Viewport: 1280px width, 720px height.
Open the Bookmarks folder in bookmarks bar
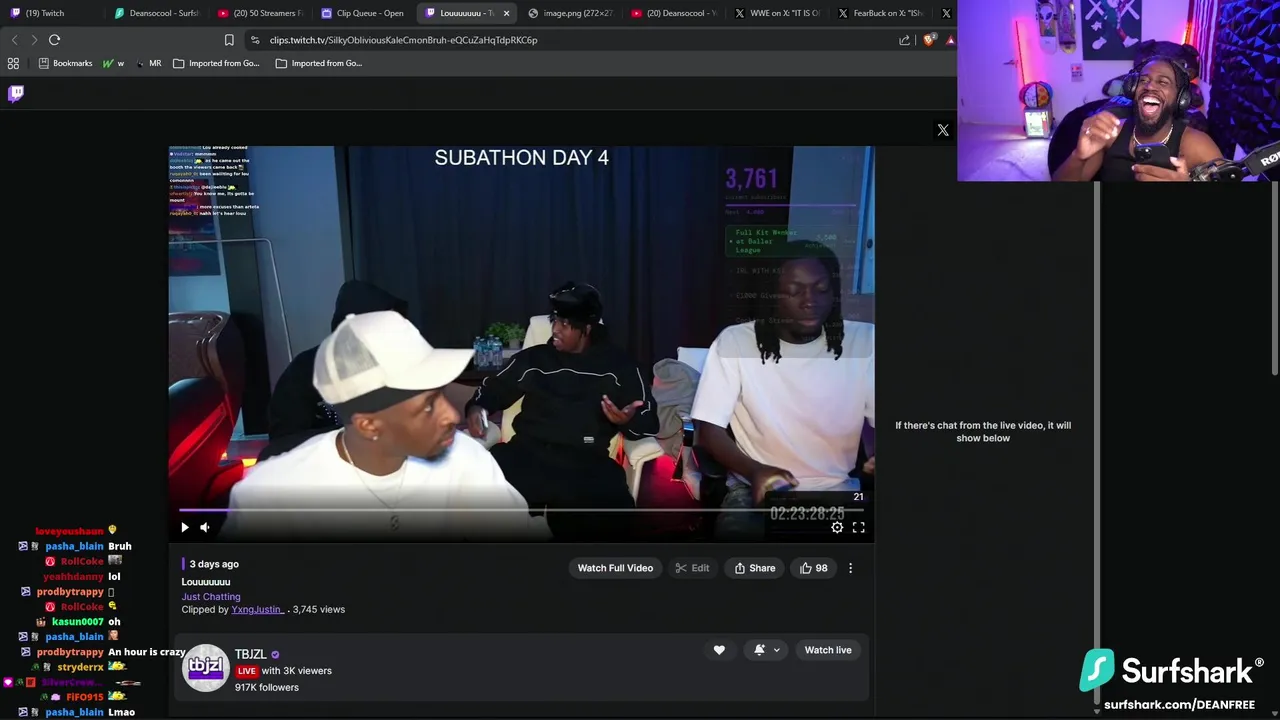coord(65,63)
